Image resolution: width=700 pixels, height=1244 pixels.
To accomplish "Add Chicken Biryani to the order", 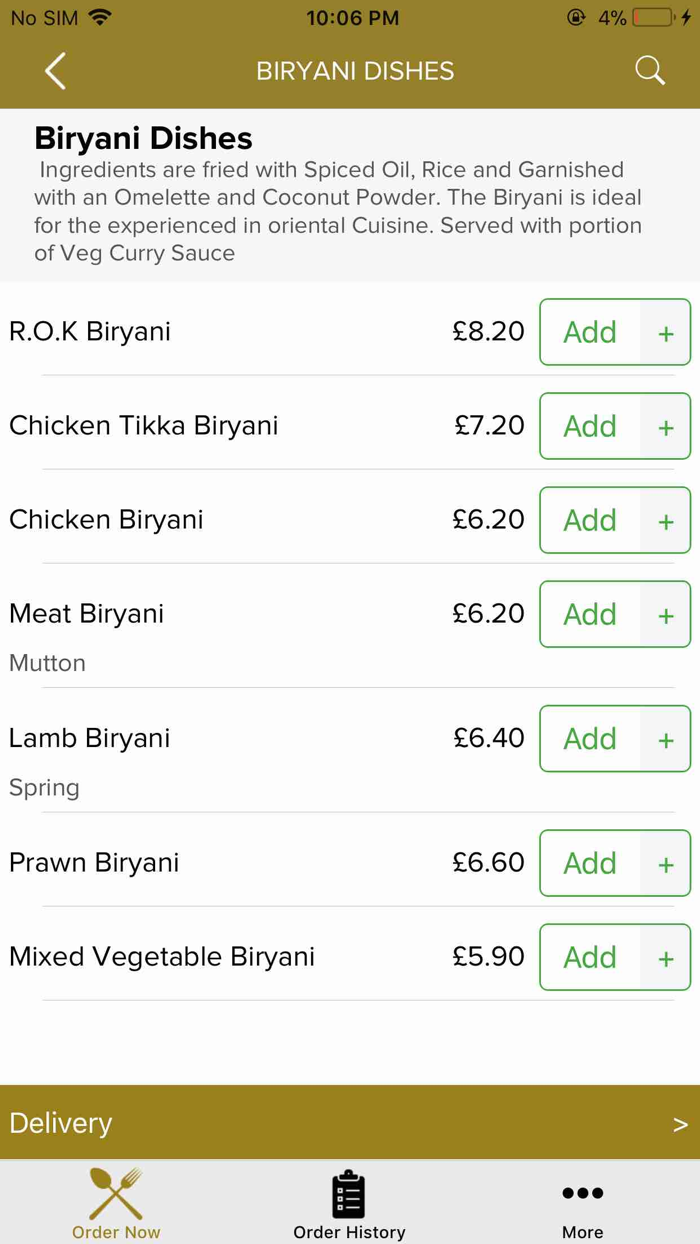I will pos(590,520).
